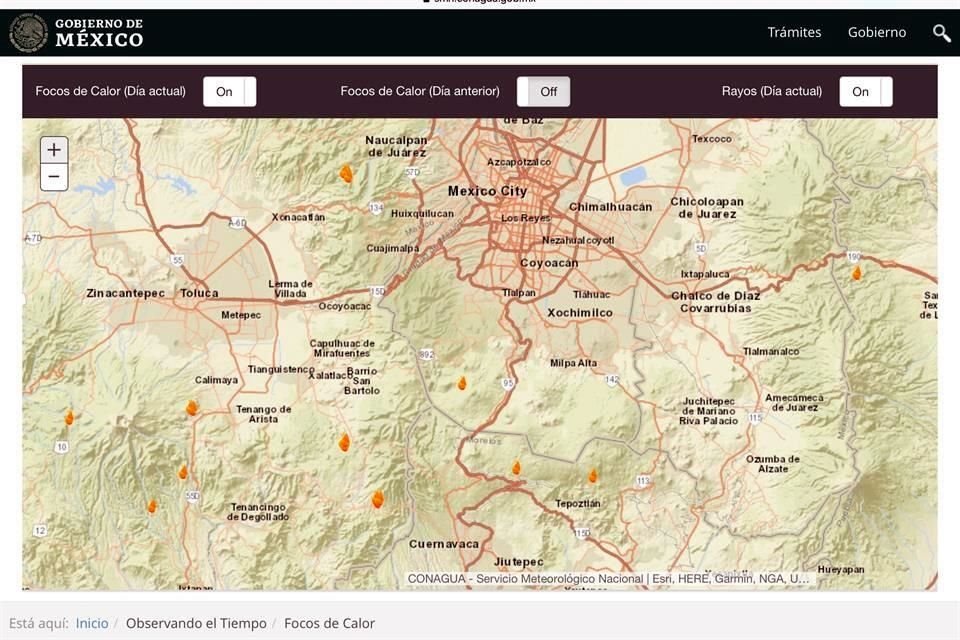Zoom out of the map
Screen dimensions: 960x640
tap(54, 177)
